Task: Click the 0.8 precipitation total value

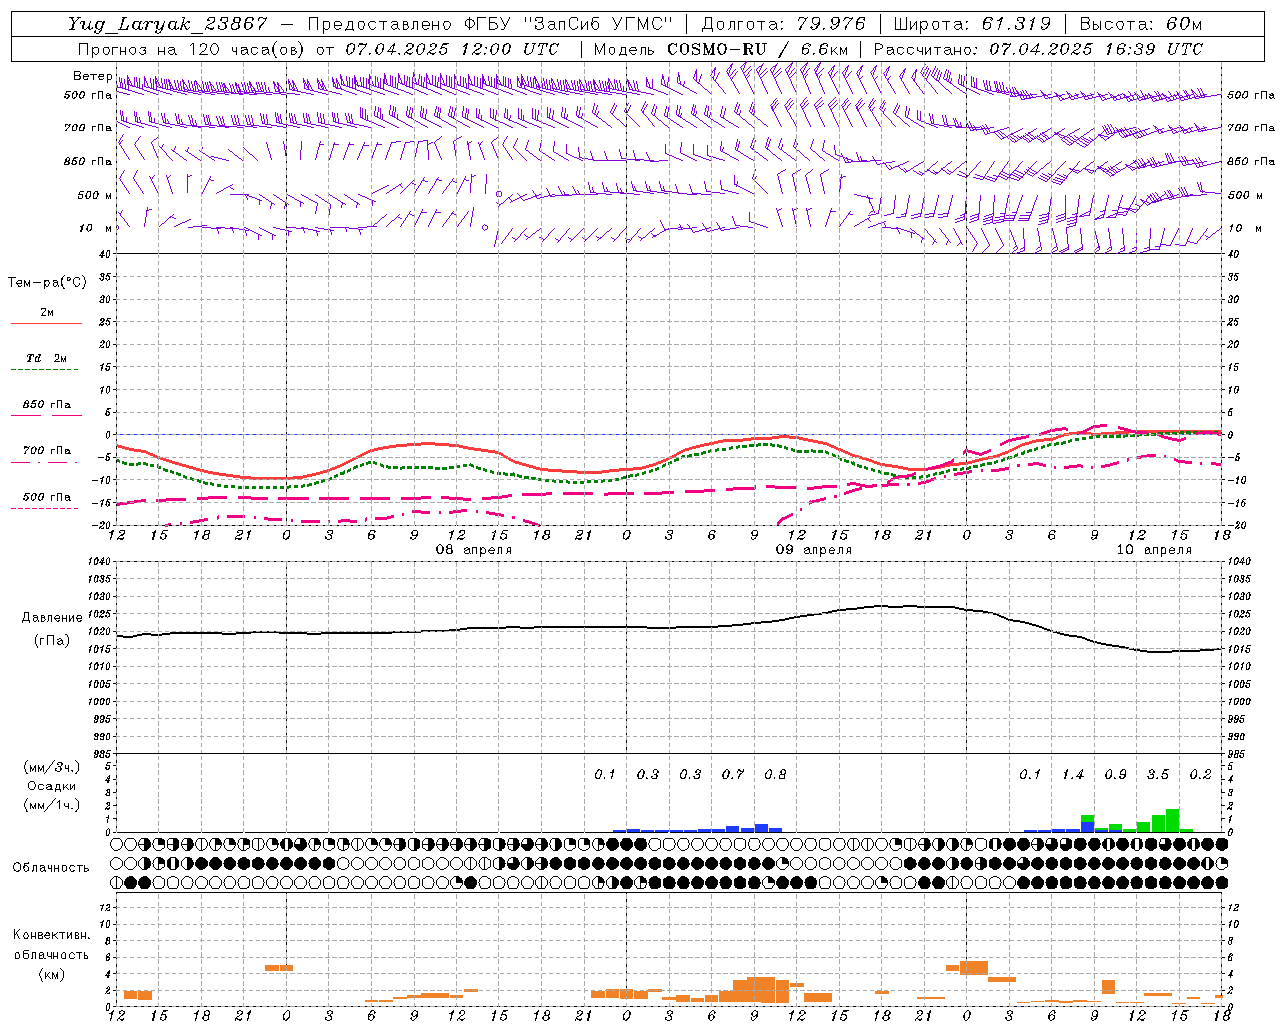Action: coord(775,775)
